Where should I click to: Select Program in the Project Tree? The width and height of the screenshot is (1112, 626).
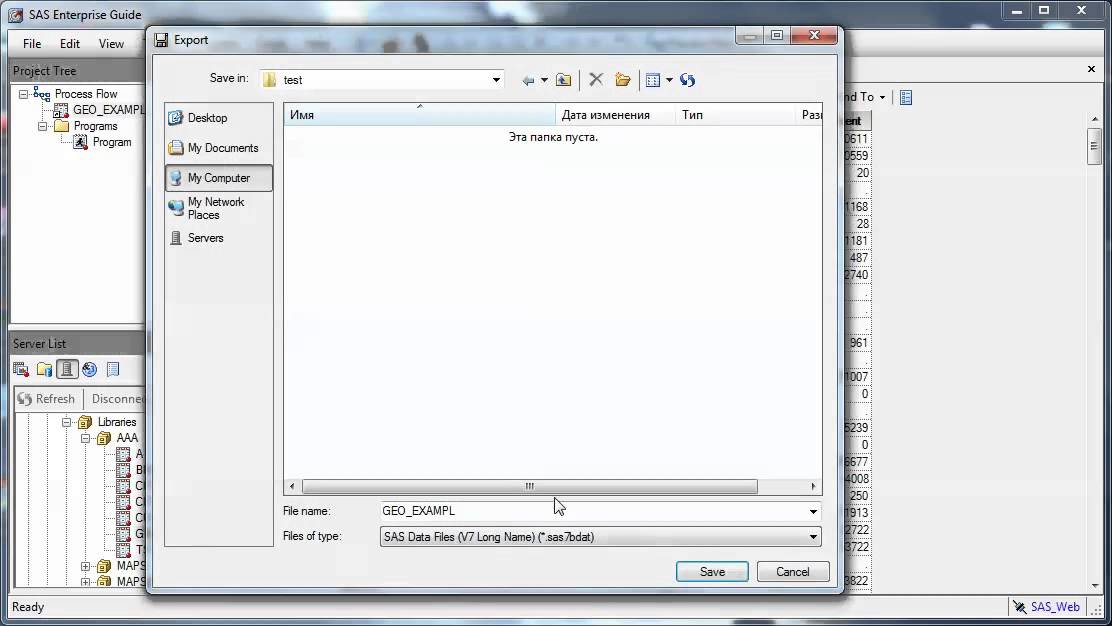coord(112,142)
